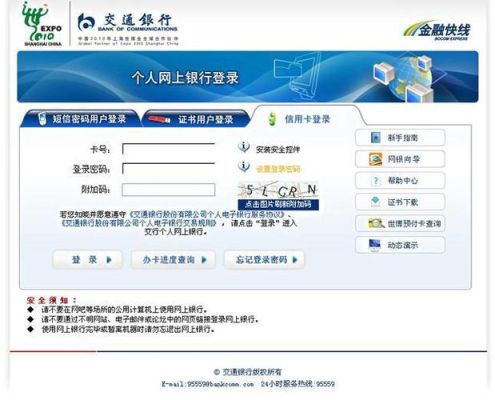
Task: Click the 证书下载 download icon
Action: pyautogui.click(x=376, y=202)
